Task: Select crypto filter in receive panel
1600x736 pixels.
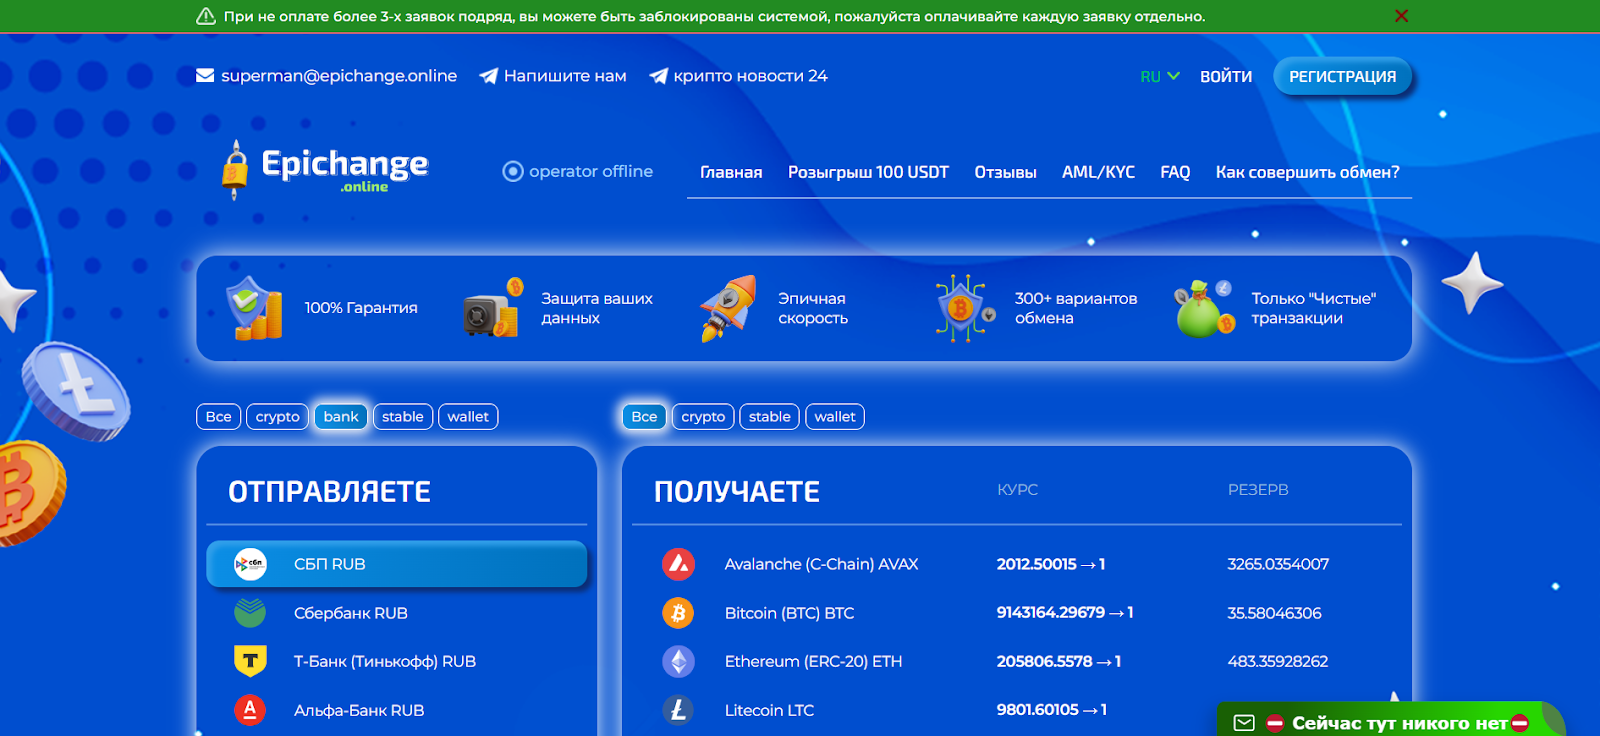Action: coord(703,417)
